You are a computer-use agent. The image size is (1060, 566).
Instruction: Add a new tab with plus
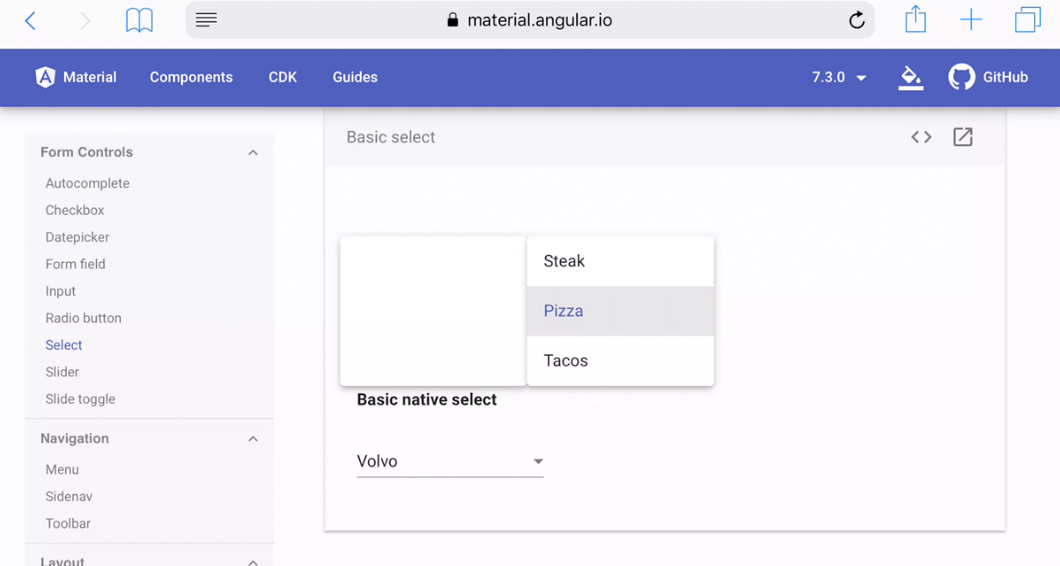coord(971,20)
